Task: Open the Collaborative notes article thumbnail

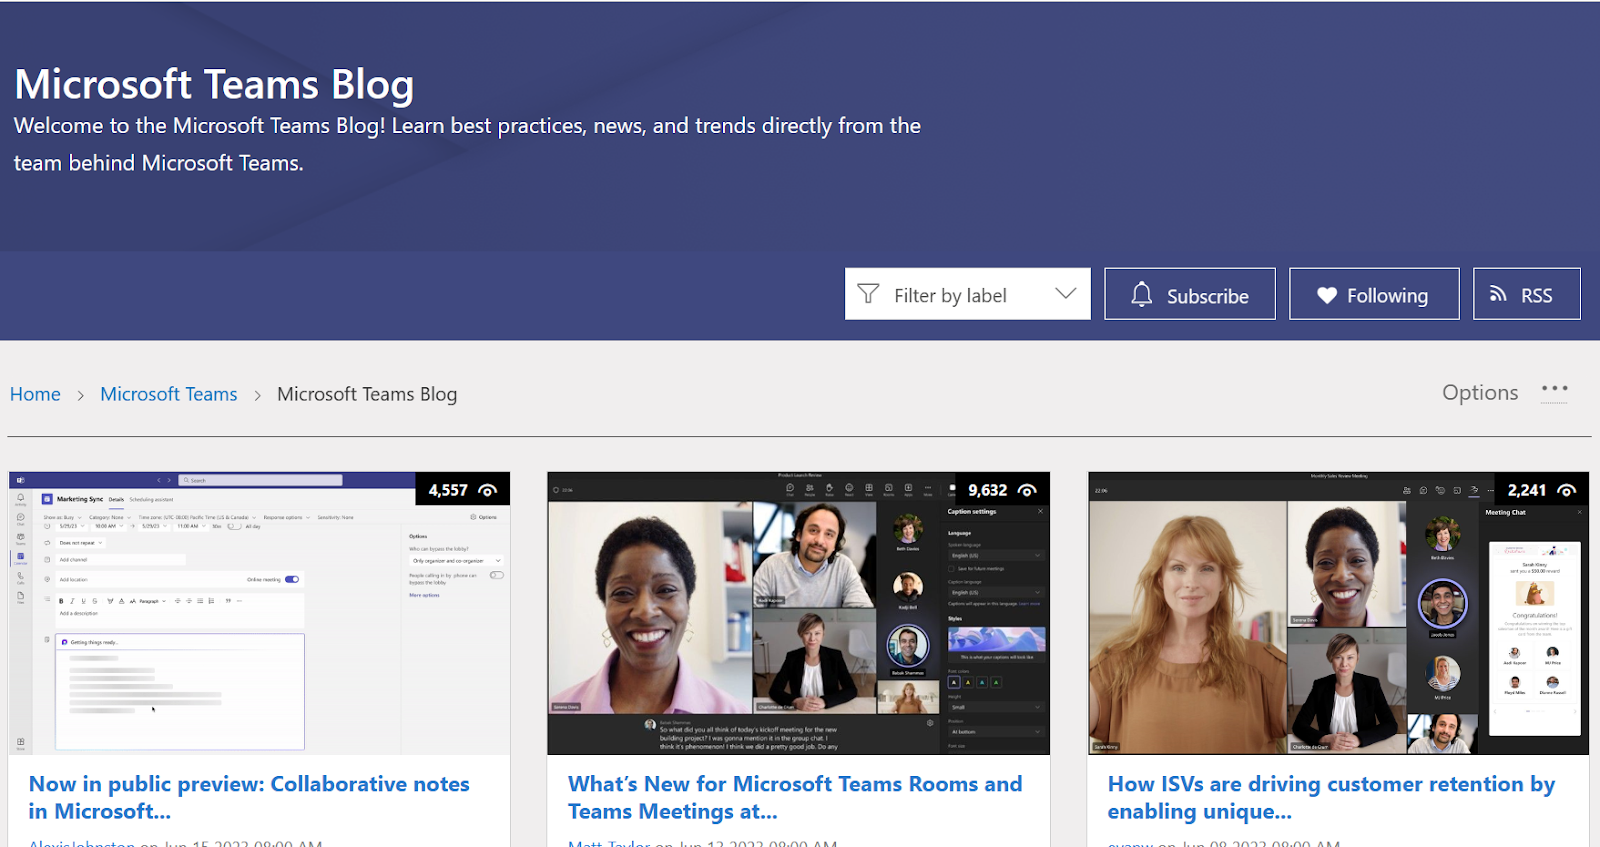Action: click(x=259, y=613)
